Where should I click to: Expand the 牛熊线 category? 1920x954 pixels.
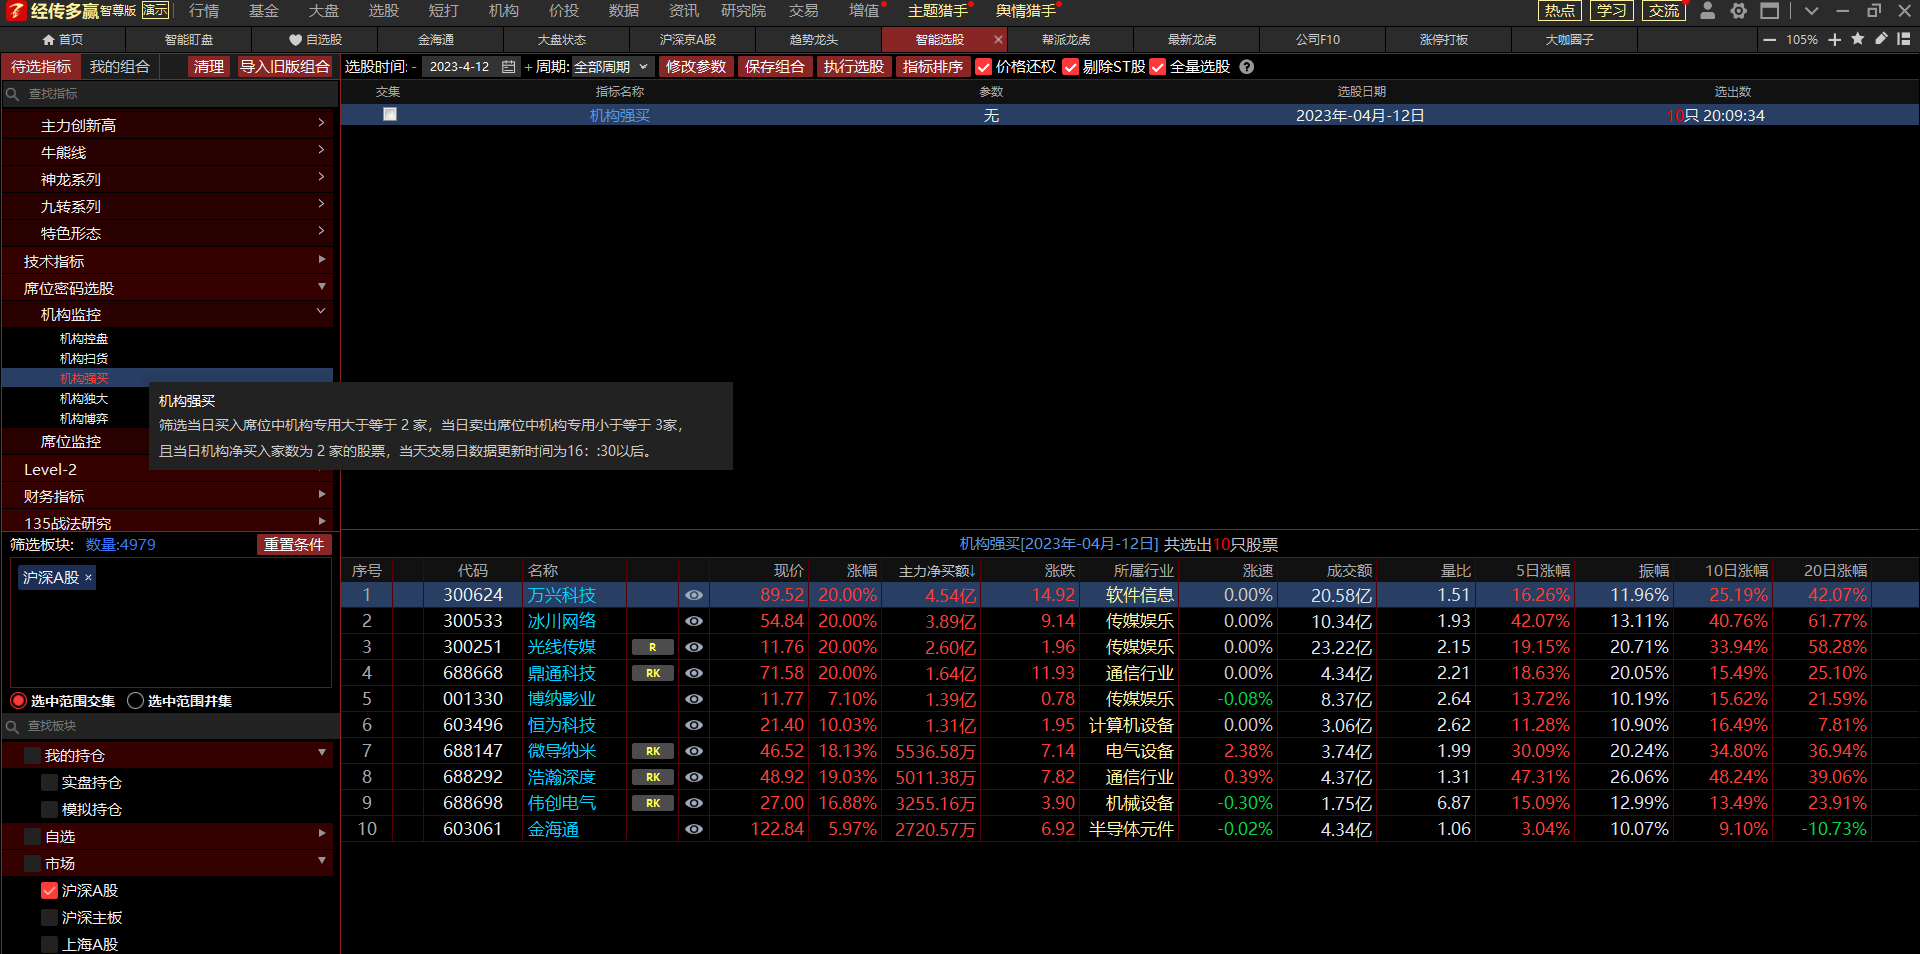tap(321, 150)
